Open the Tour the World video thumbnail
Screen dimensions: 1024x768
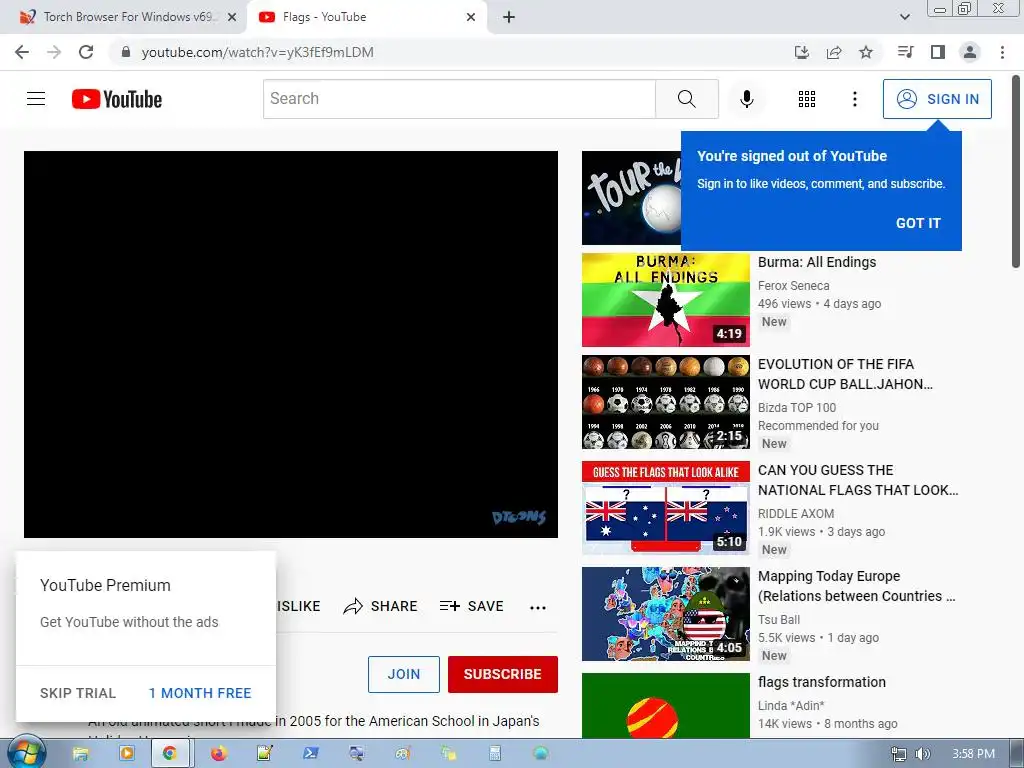point(631,197)
